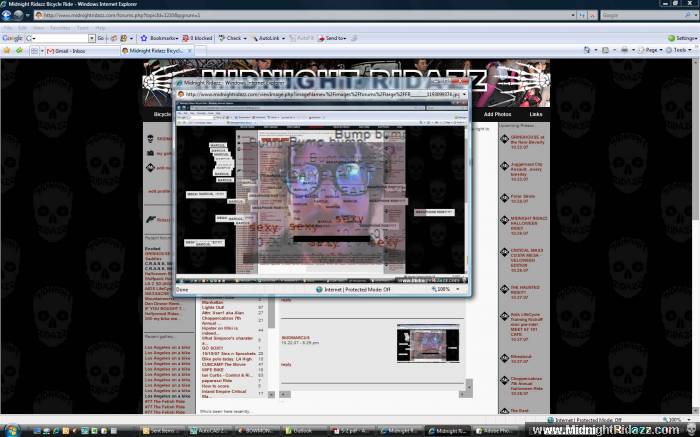Image resolution: width=700 pixels, height=437 pixels.
Task: Click the Add Photos navigation link
Action: click(x=497, y=114)
